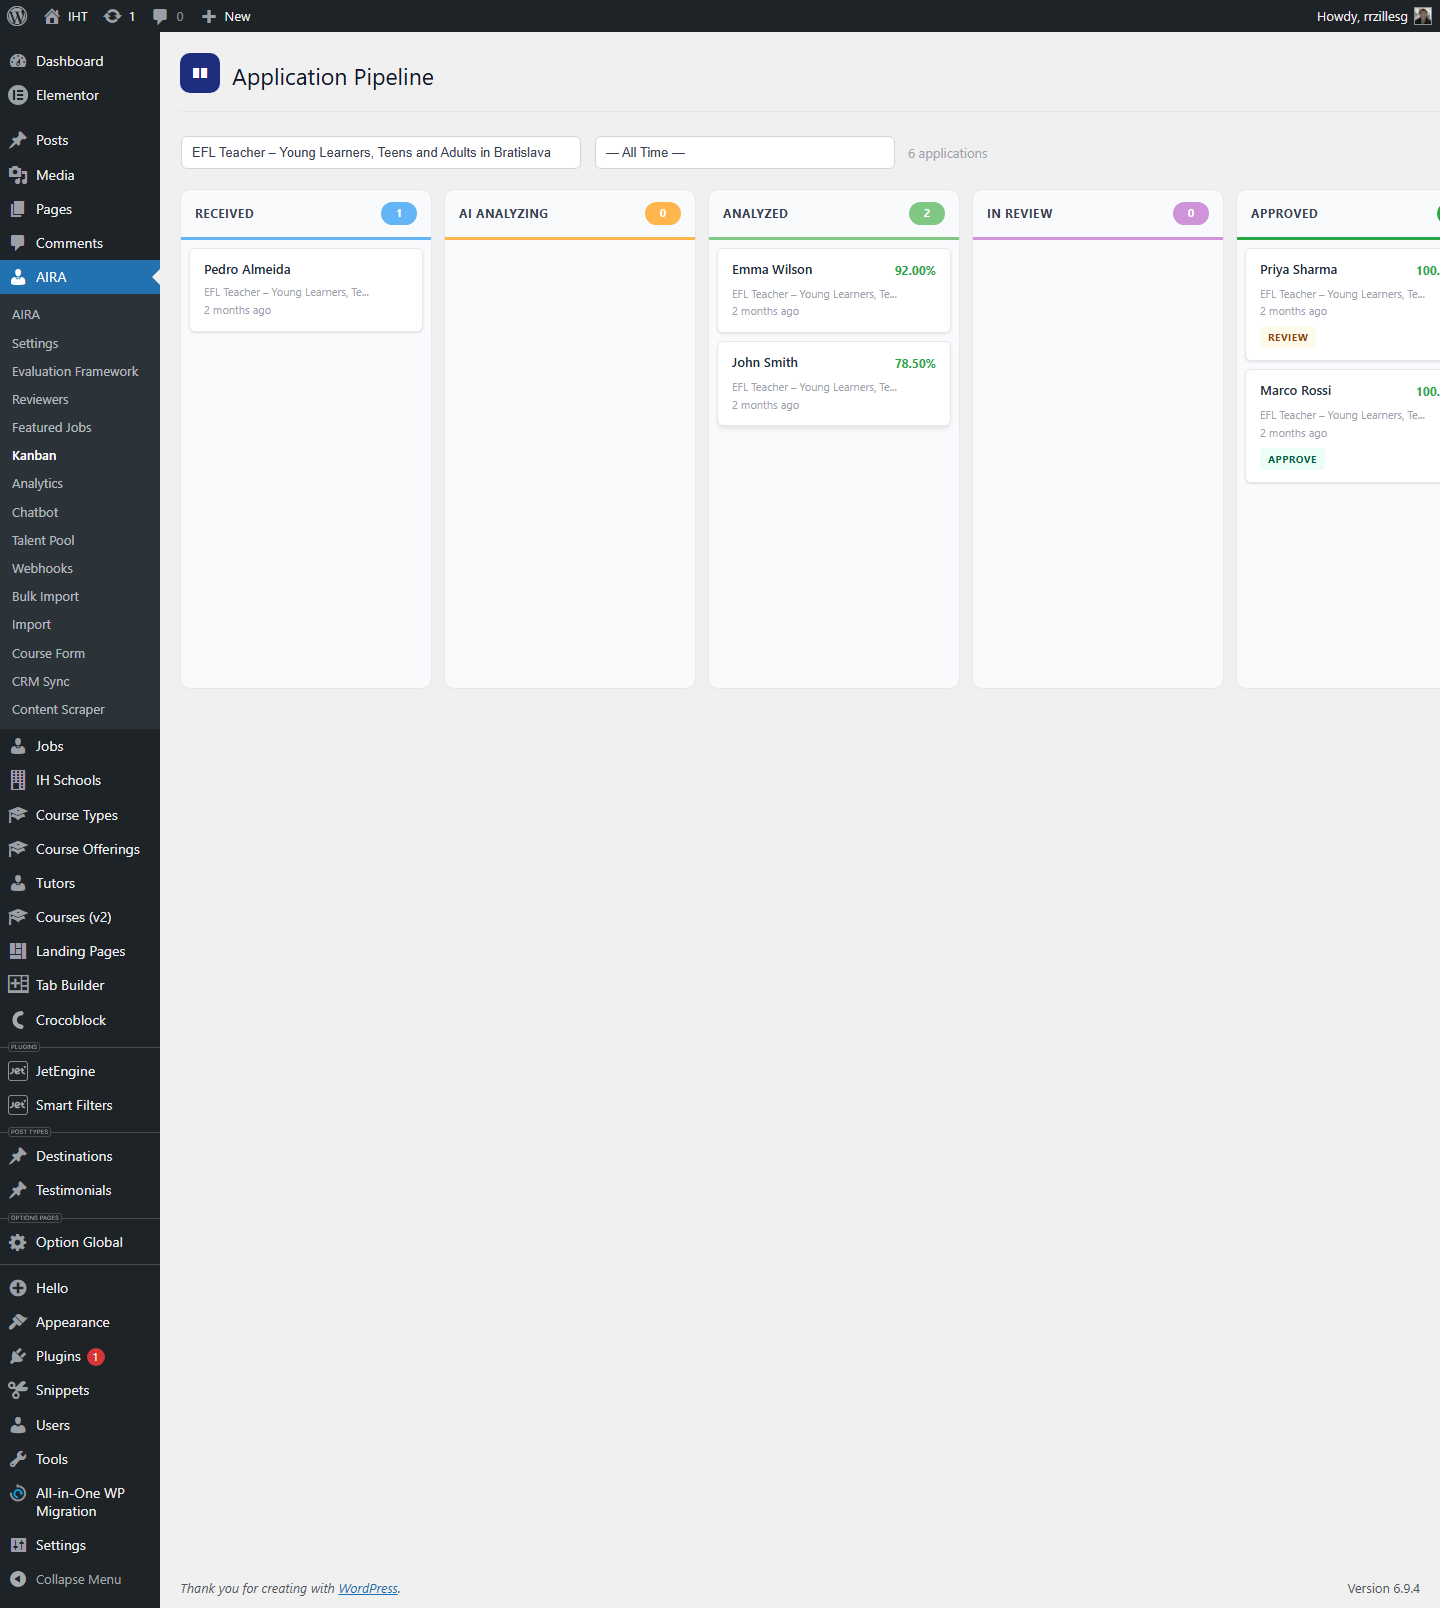Click the Plugins update count badge

click(96, 1357)
